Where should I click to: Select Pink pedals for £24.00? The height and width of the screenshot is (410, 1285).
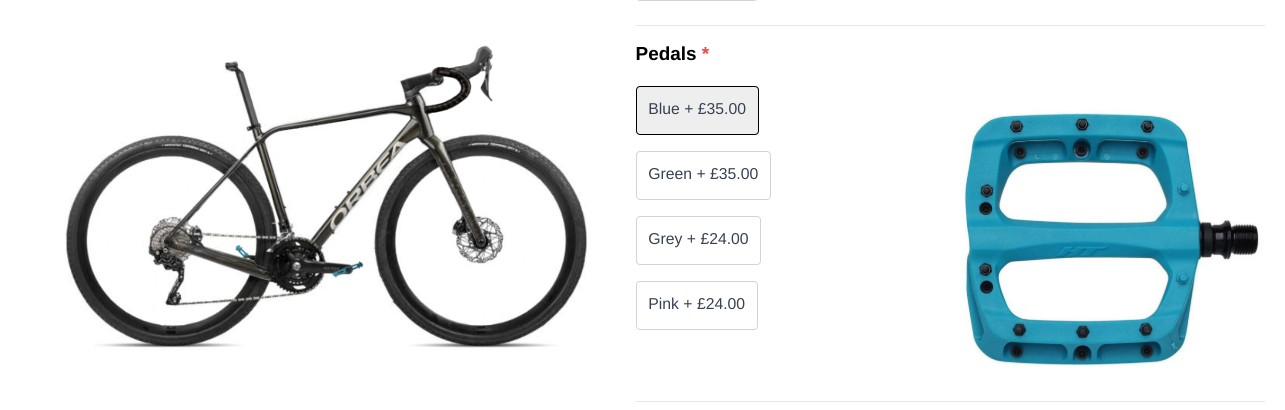point(696,305)
